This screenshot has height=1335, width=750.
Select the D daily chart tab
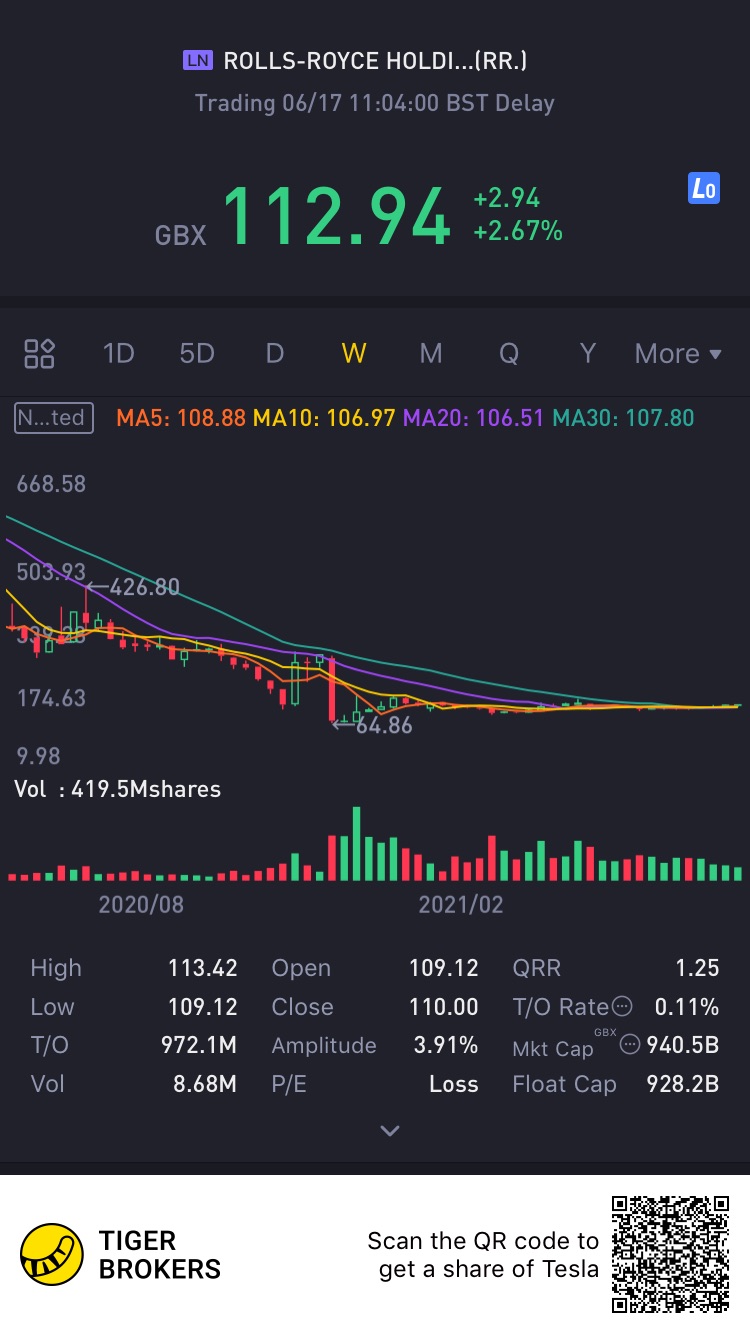pyautogui.click(x=275, y=353)
